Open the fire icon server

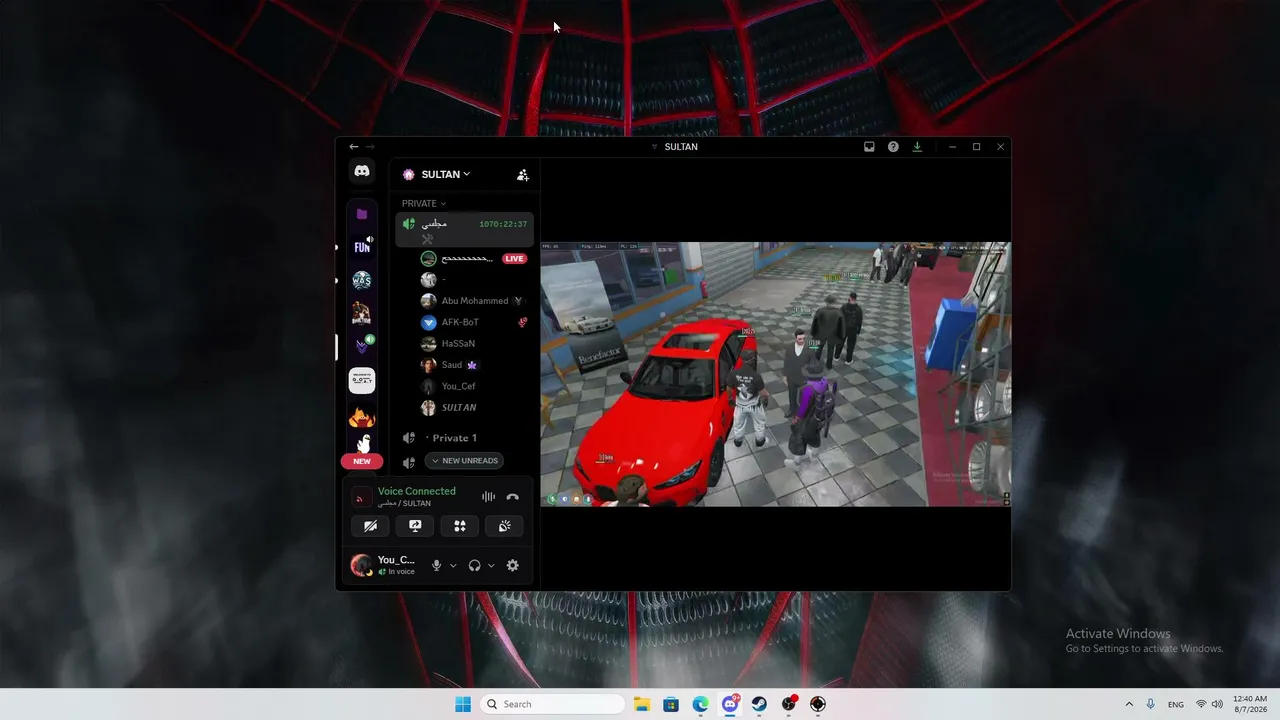362,415
